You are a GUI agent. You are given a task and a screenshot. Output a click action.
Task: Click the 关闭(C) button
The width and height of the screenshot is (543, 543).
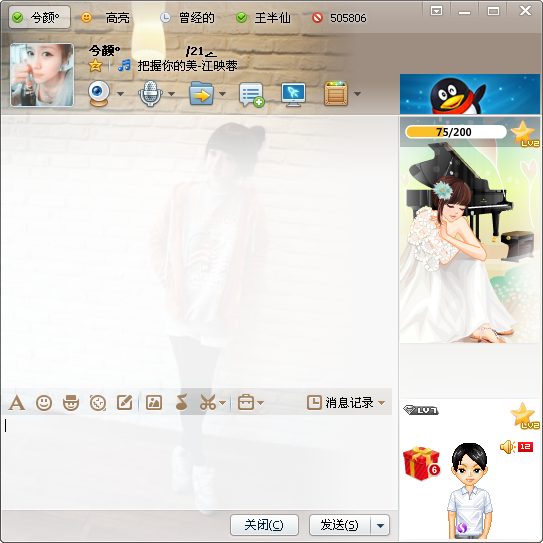(x=264, y=525)
